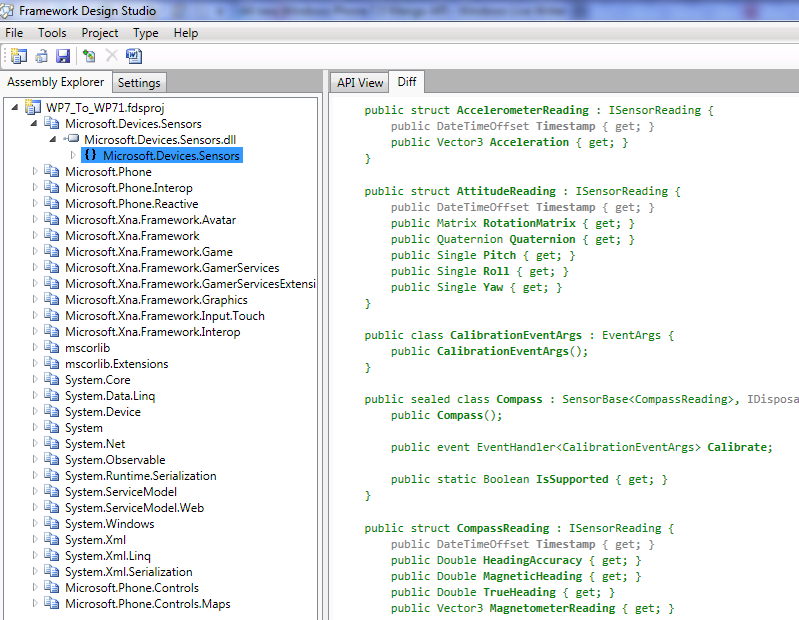The width and height of the screenshot is (799, 620).
Task: Open the Type menu
Action: click(146, 33)
